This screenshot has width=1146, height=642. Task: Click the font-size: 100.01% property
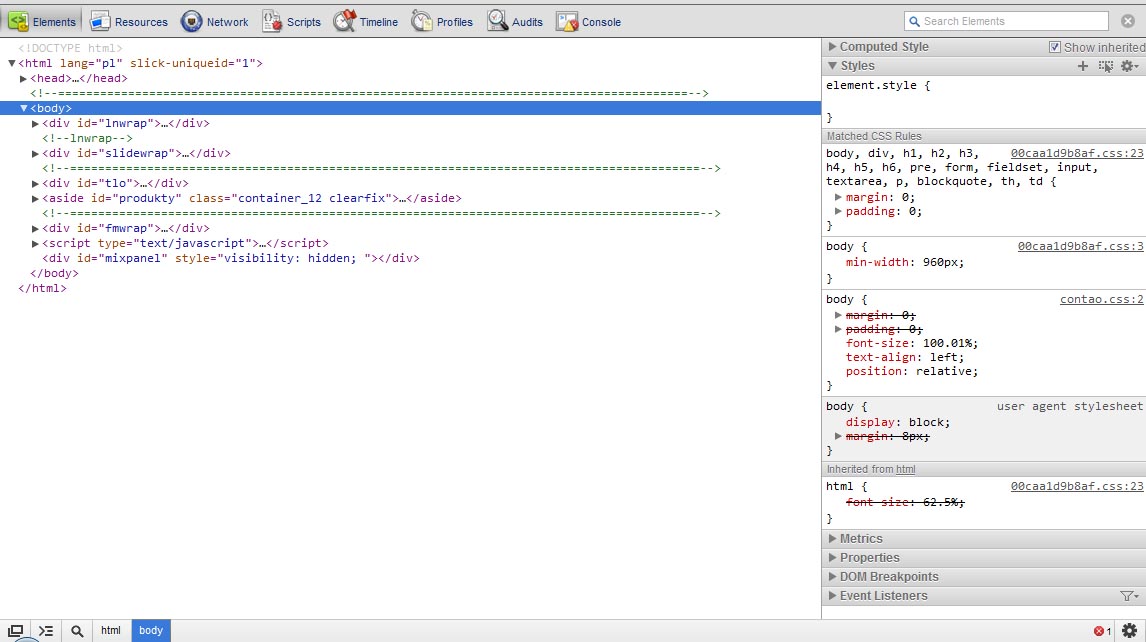[911, 343]
